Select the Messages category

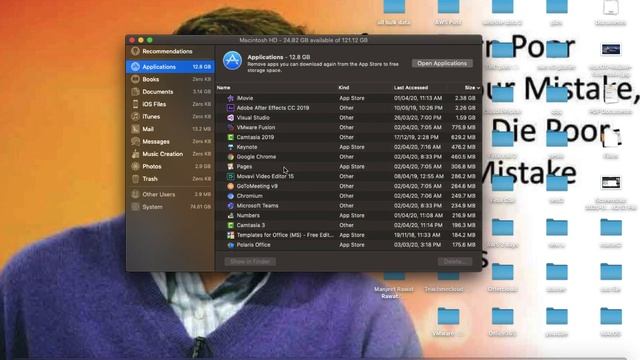(170, 142)
